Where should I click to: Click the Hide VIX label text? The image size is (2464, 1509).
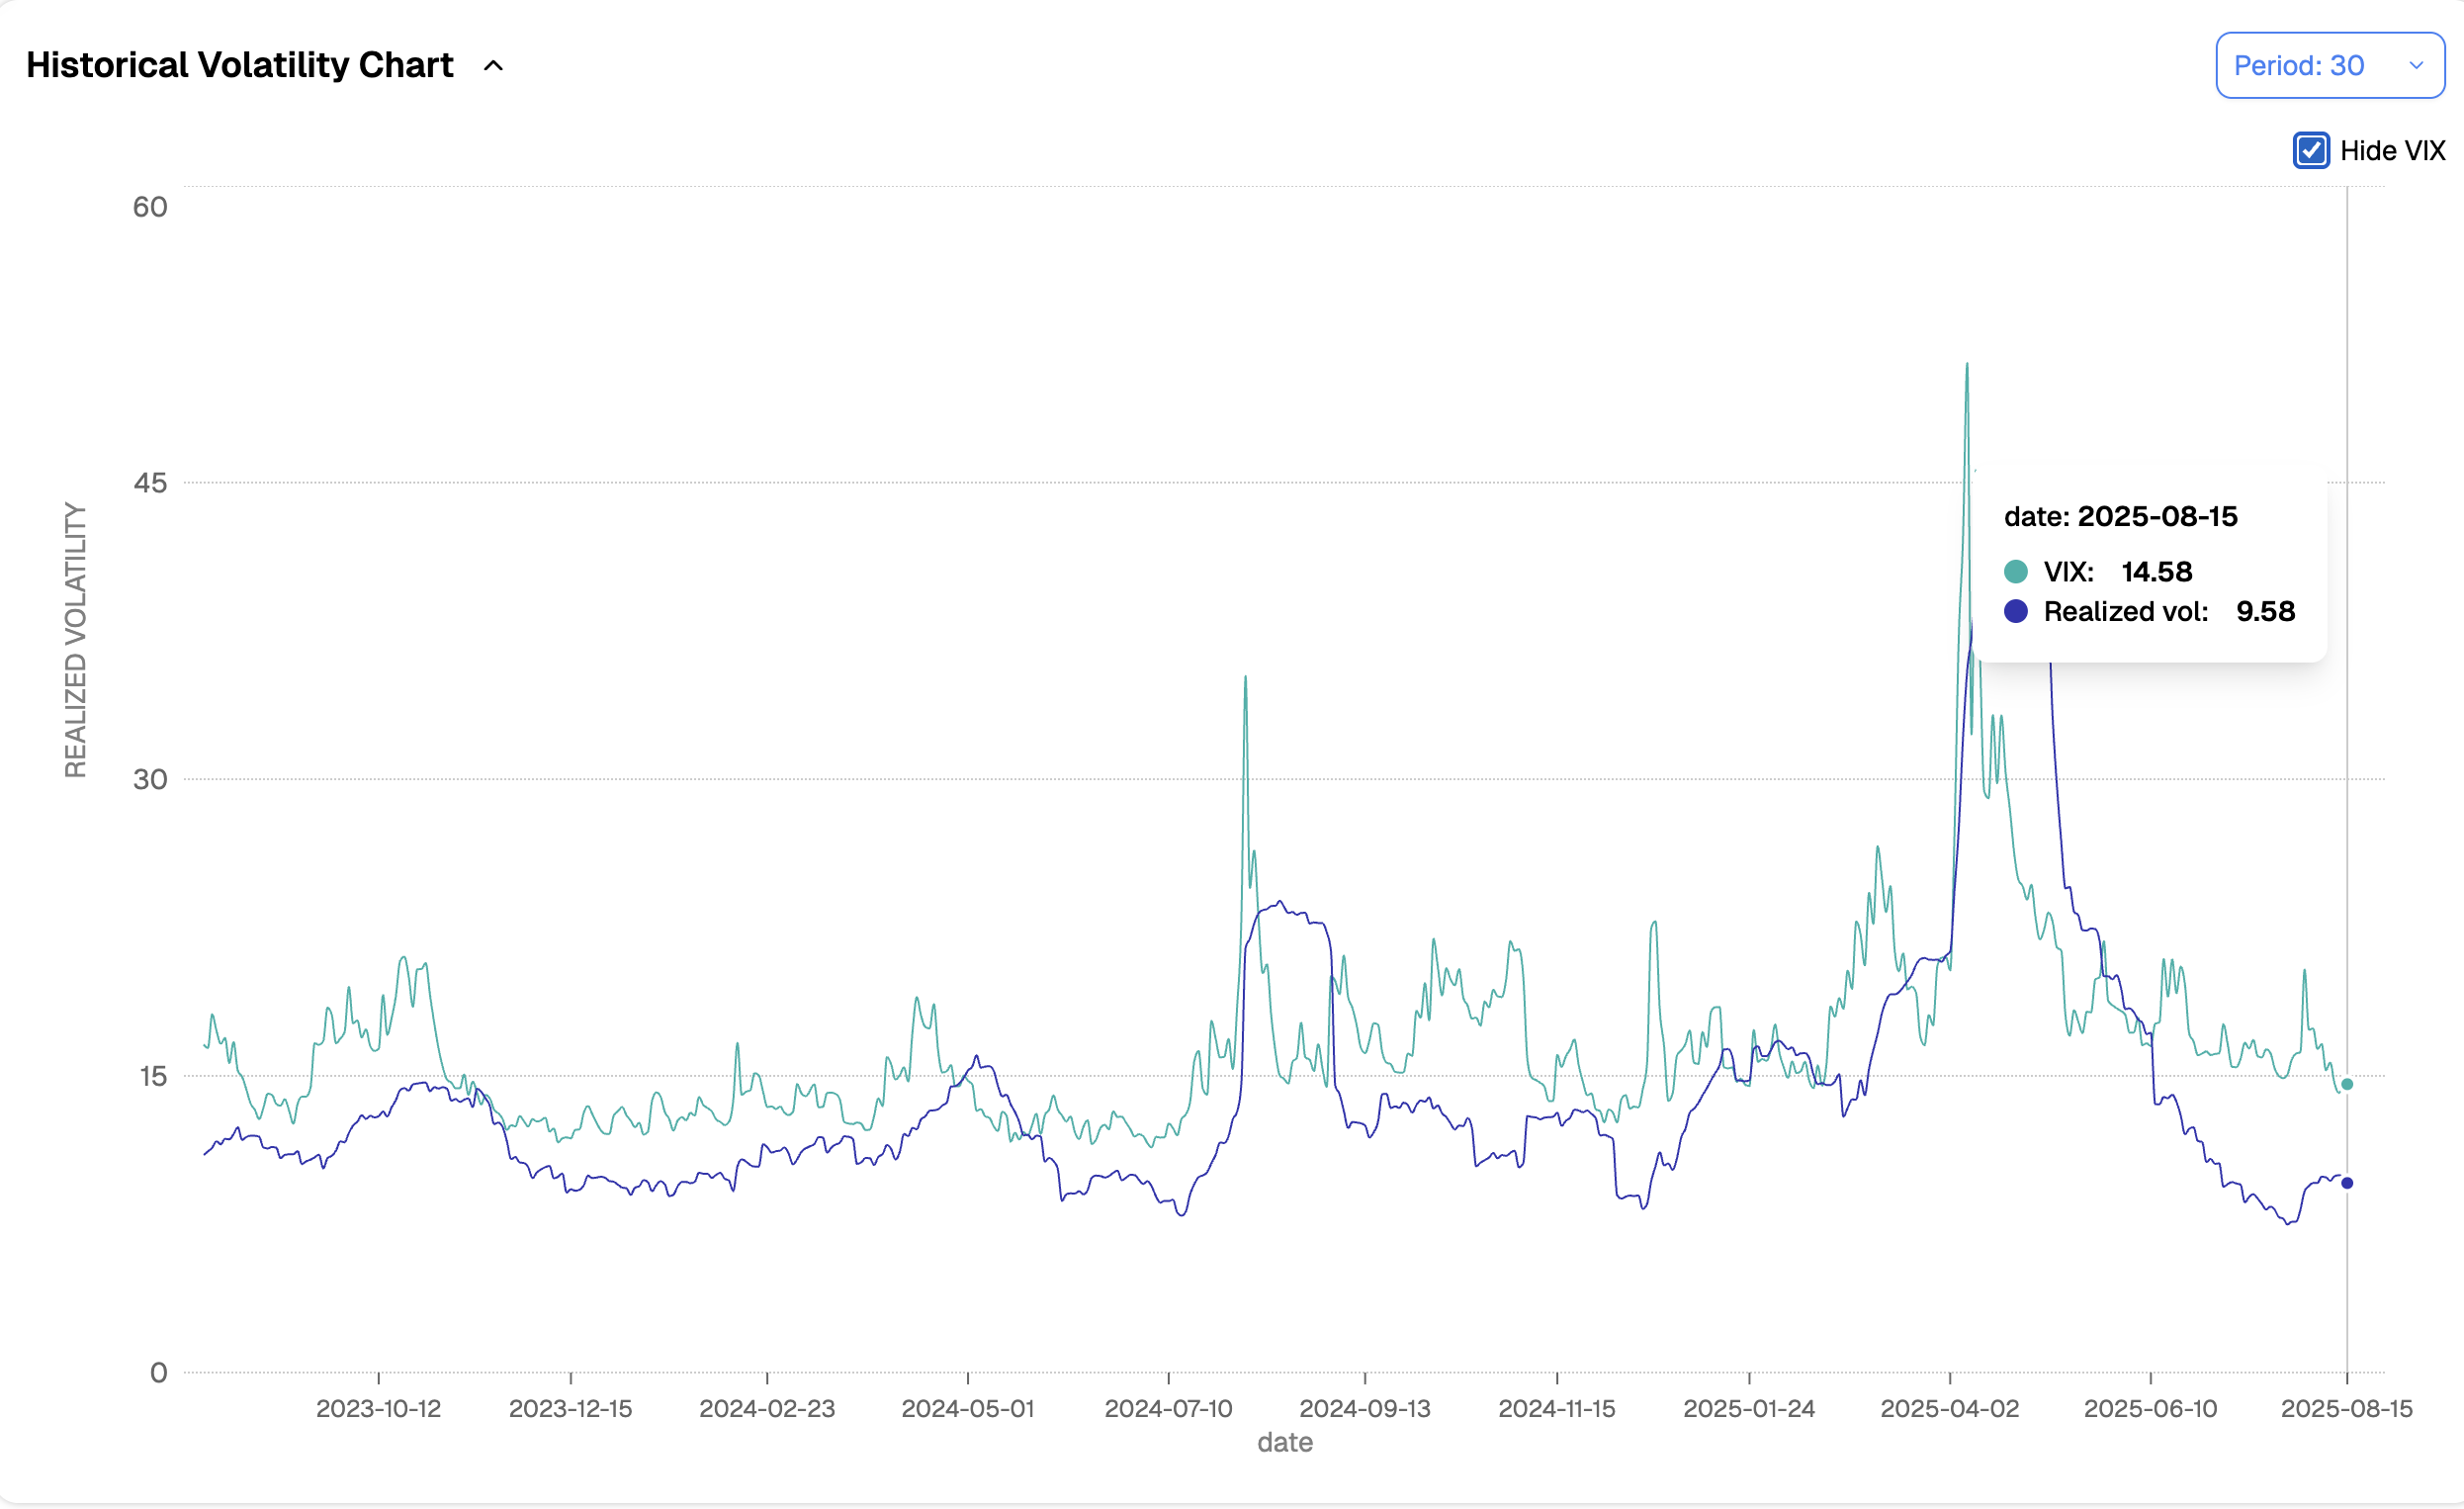(2392, 151)
